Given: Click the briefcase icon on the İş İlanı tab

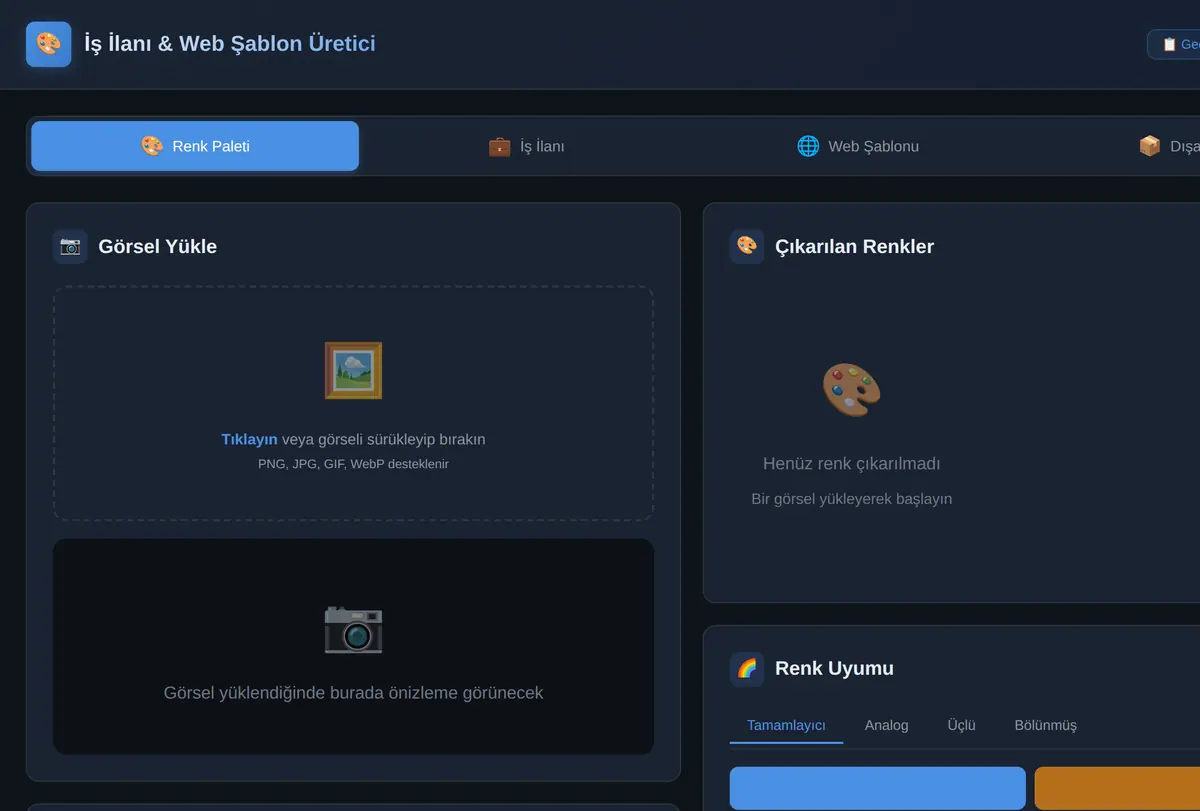Looking at the screenshot, I should [499, 146].
